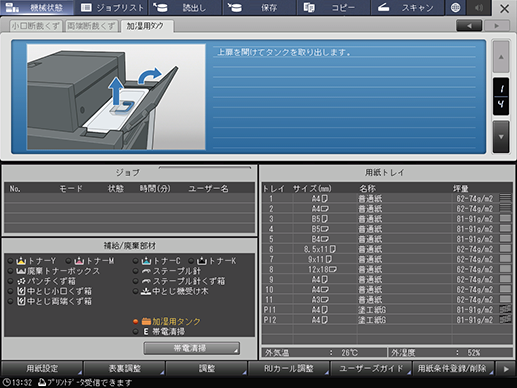Click the トナーC status indicator dot
Viewport: 517px width, 388px height.
tap(135, 261)
